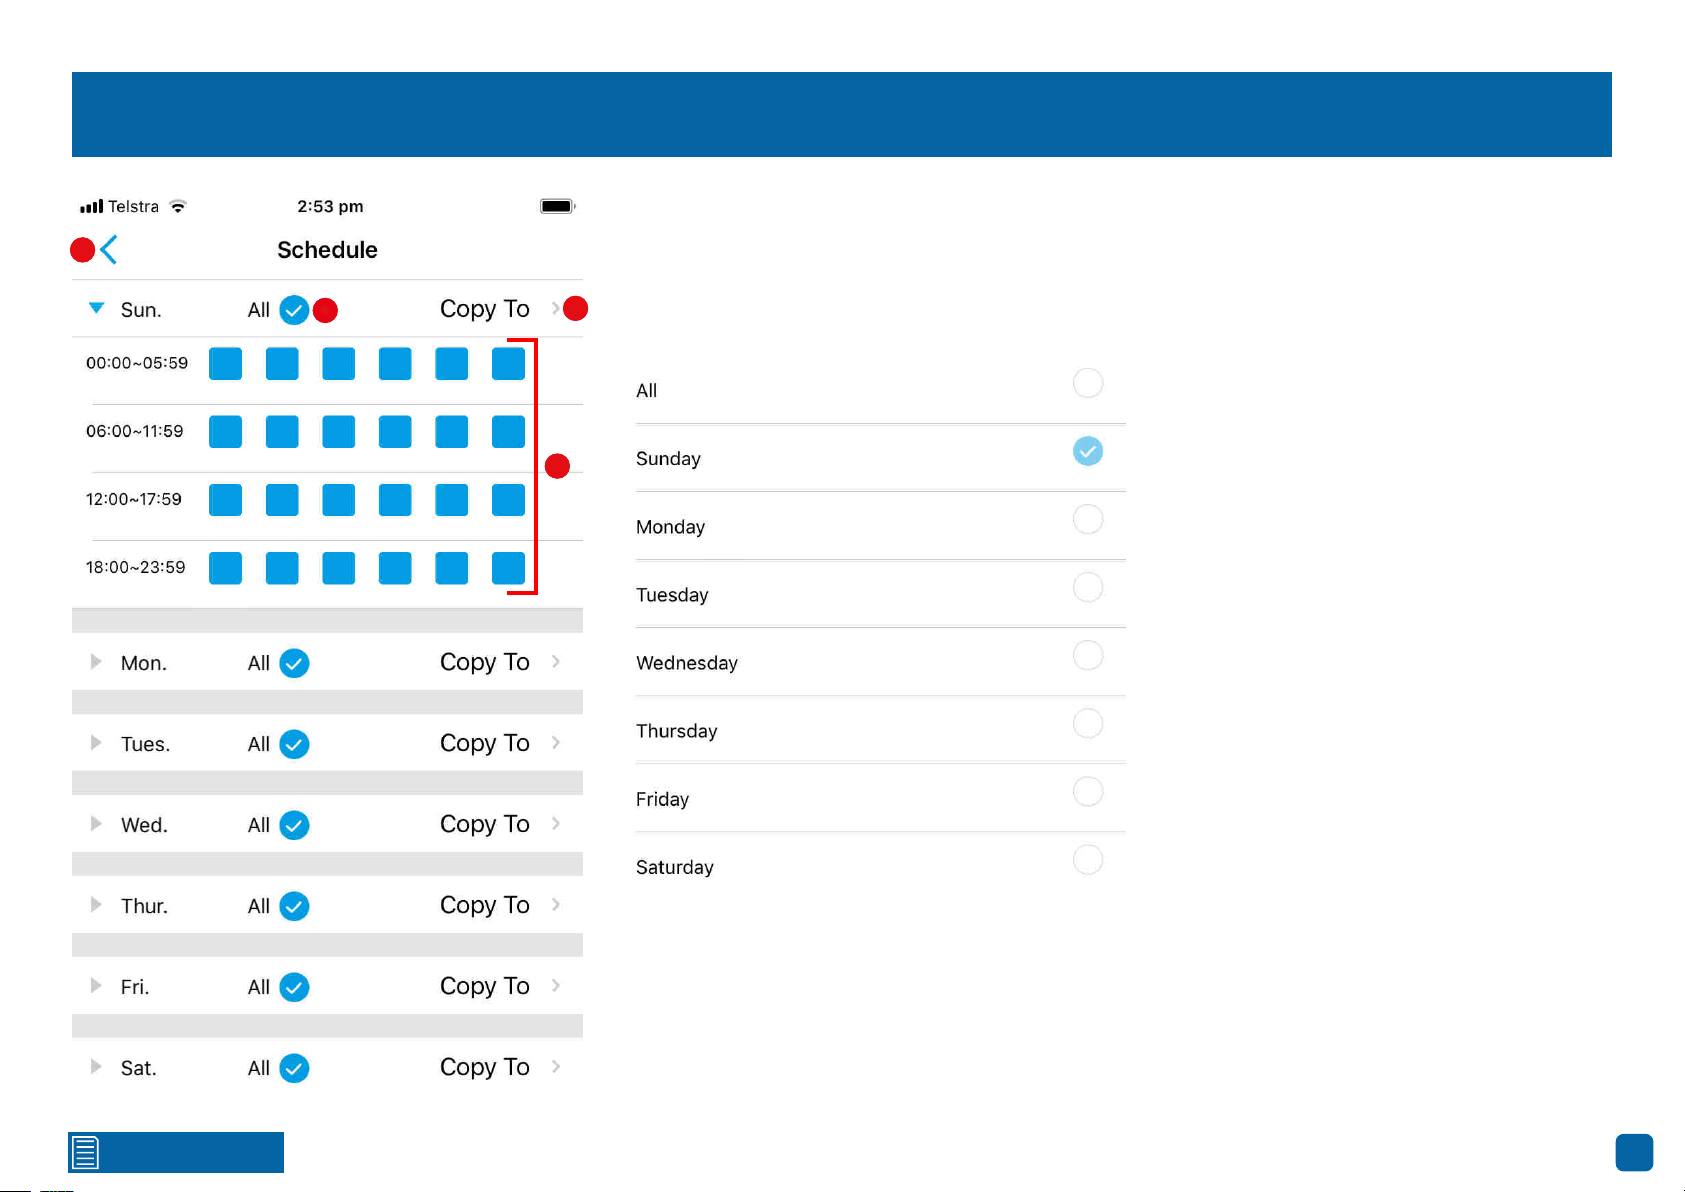
Task: Open Copy To for Mon.
Action: click(x=485, y=662)
